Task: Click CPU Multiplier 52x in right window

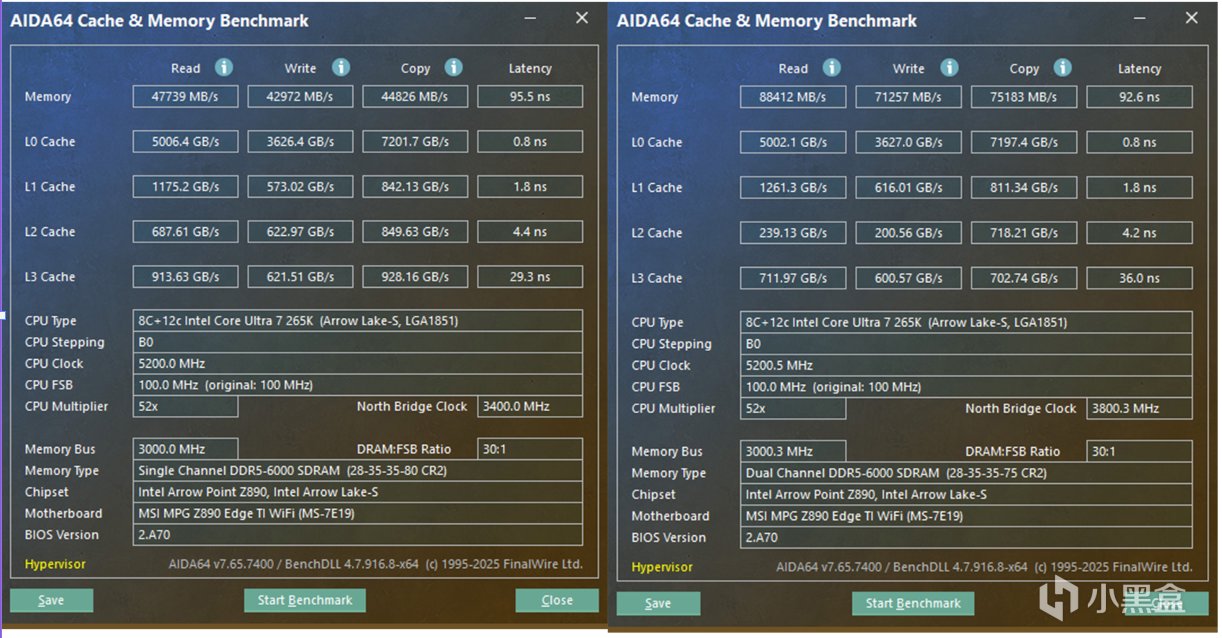Action: (793, 408)
